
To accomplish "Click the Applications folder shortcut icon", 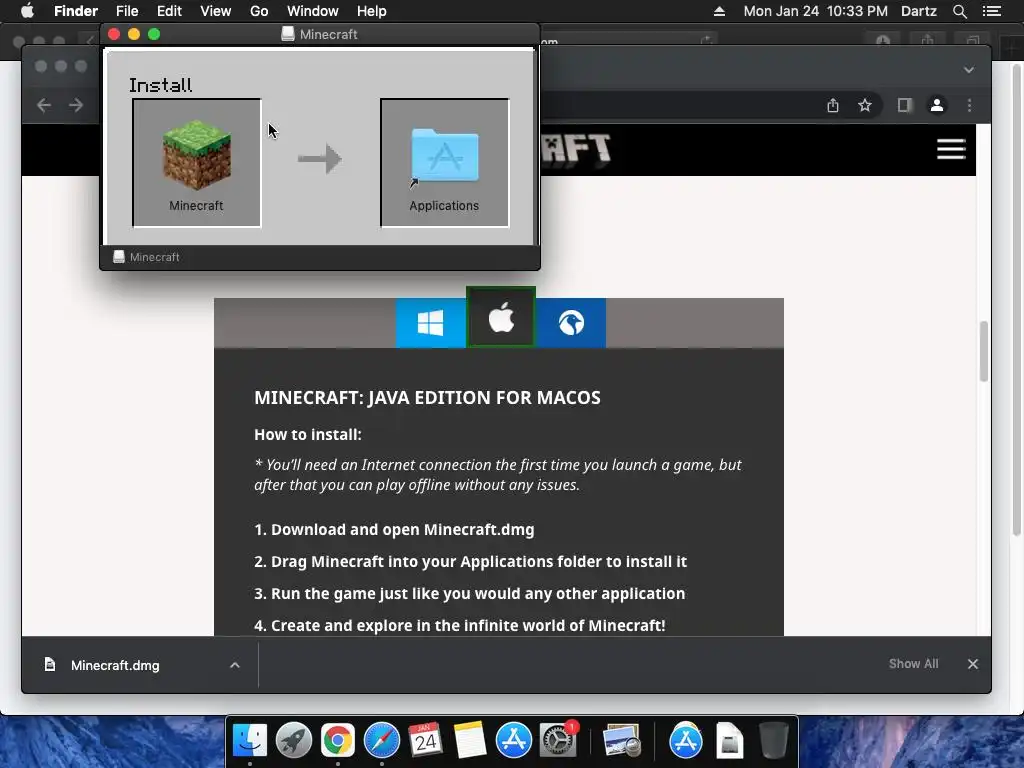I will tap(445, 155).
